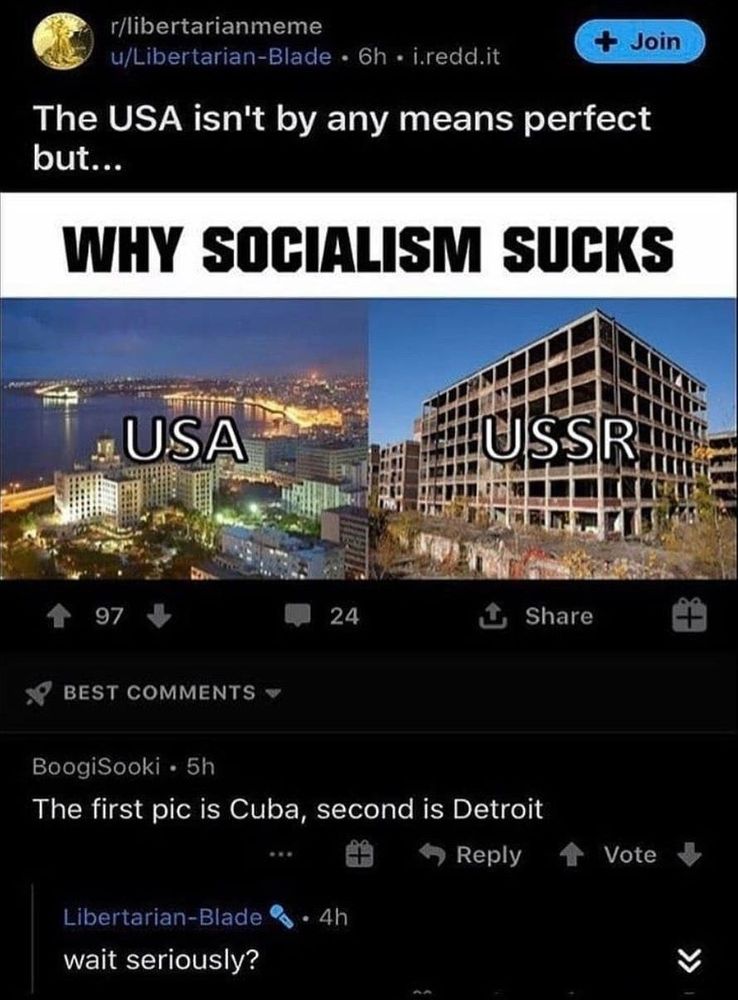Award BoogiSooki's comment with the gift icon
This screenshot has width=738, height=1000.
(x=359, y=855)
